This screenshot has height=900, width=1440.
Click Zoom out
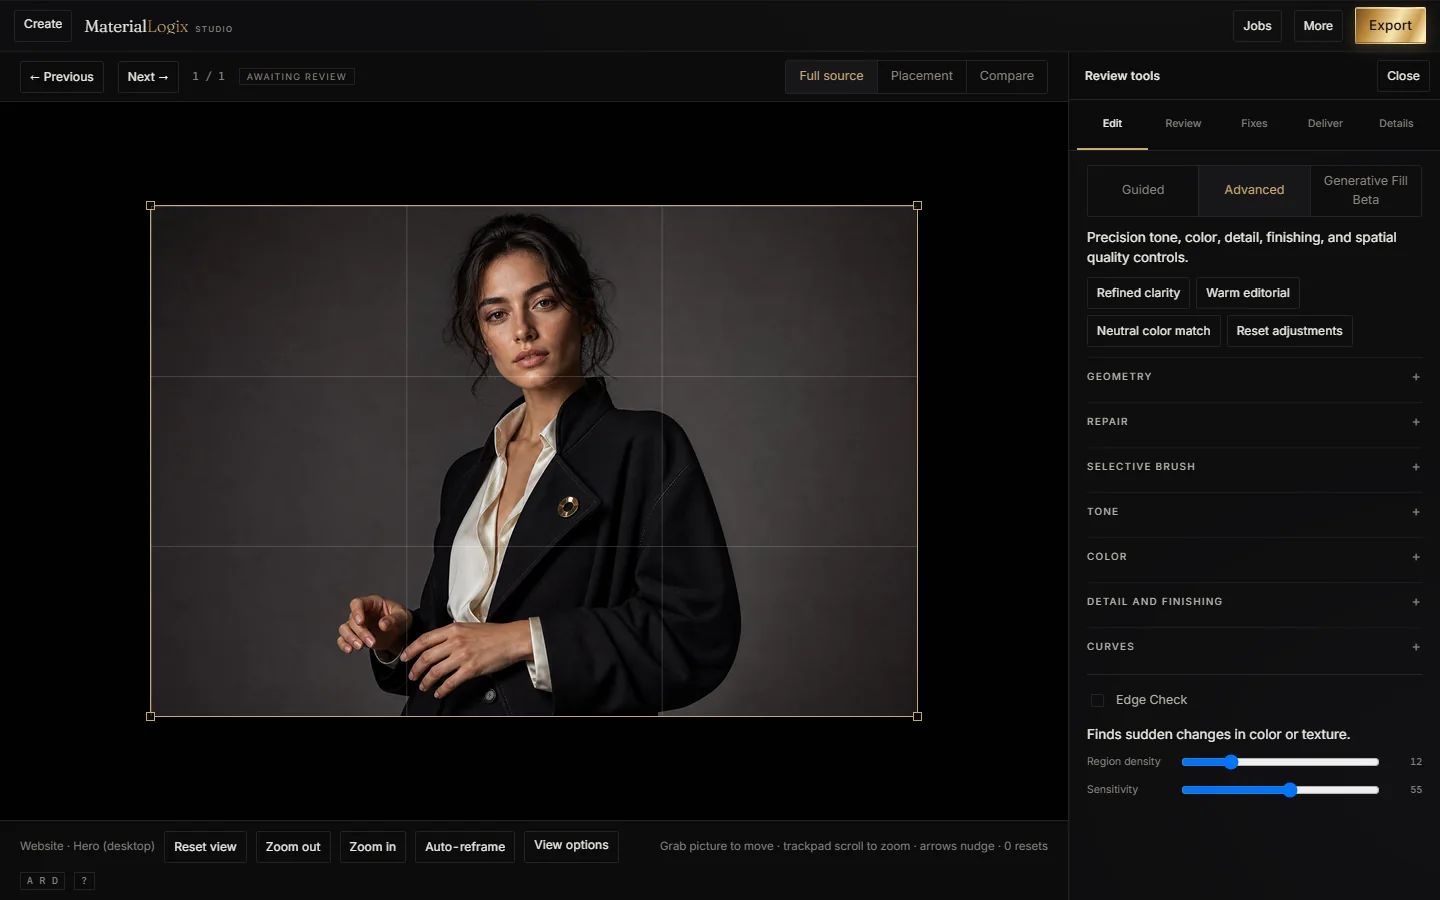click(x=293, y=847)
